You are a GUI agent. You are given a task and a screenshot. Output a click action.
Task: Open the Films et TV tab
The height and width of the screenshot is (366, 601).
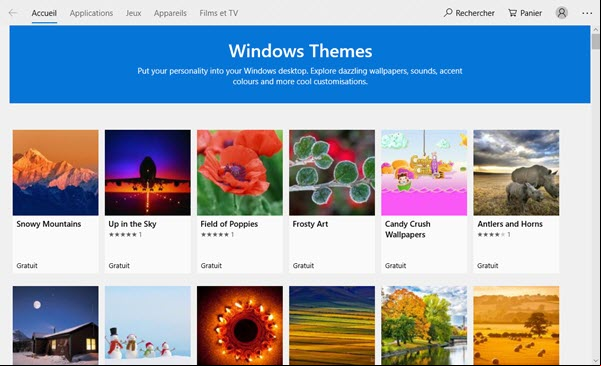click(x=218, y=13)
